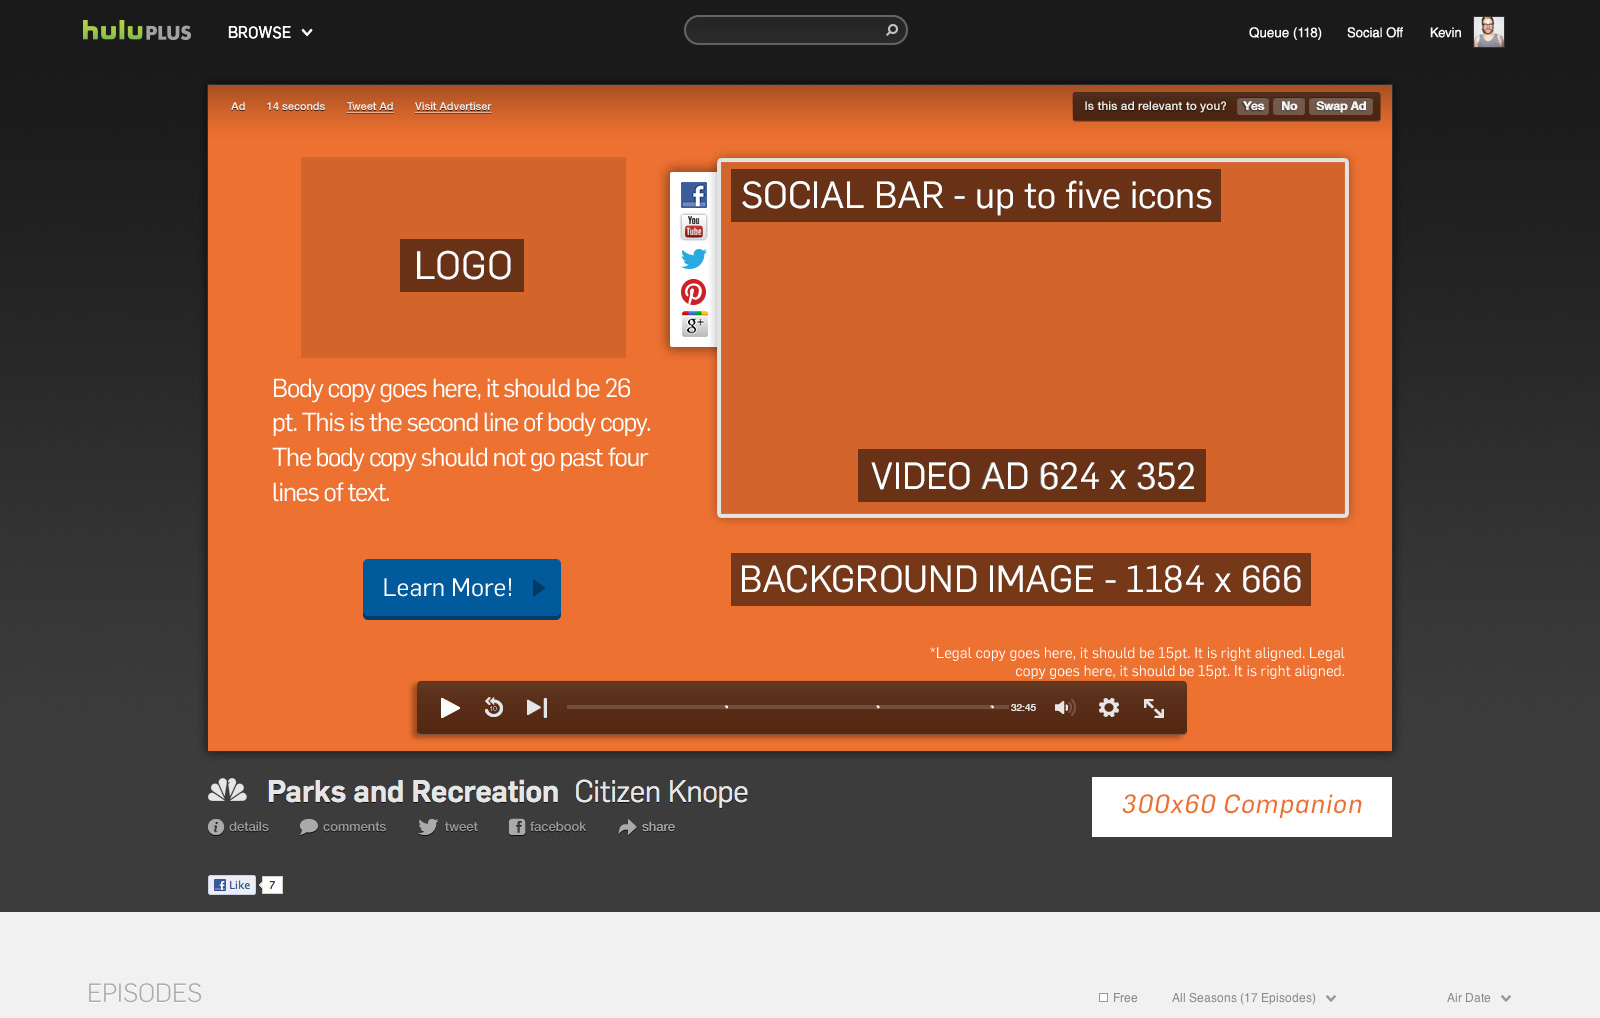Answer Yes to ad relevance
This screenshot has height=1018, width=1600.
pos(1253,106)
